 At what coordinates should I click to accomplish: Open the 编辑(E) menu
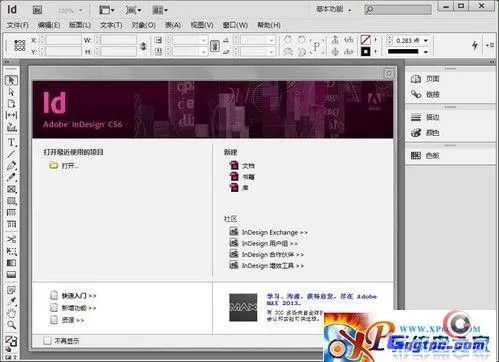point(49,25)
